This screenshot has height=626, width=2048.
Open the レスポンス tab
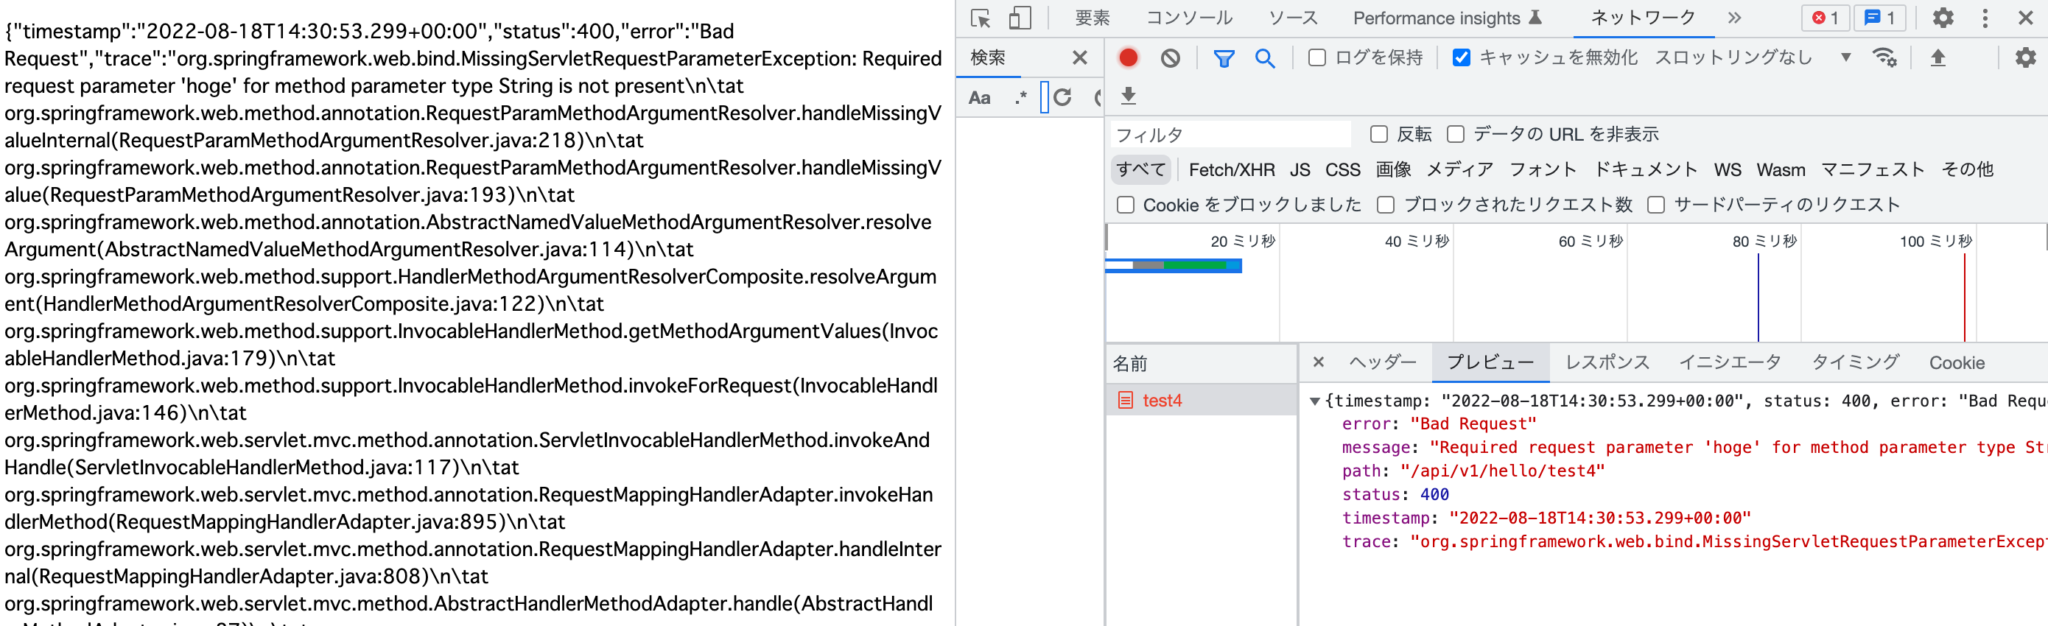[x=1607, y=363]
